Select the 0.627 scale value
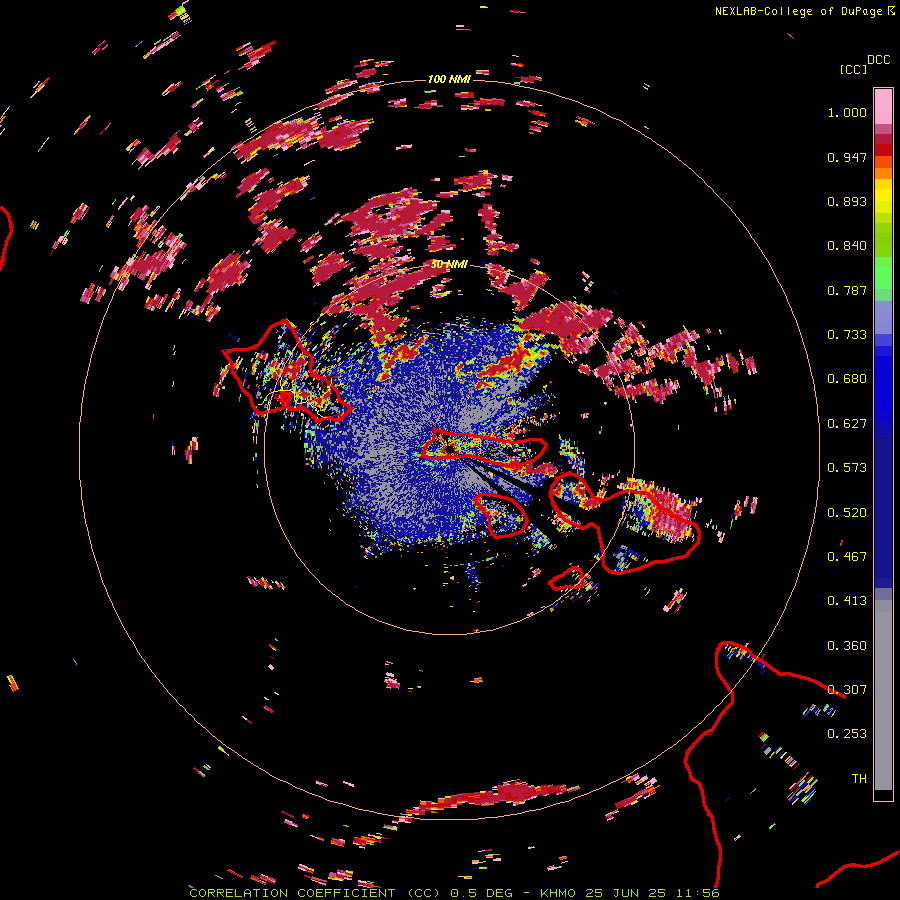This screenshot has height=900, width=900. click(847, 424)
